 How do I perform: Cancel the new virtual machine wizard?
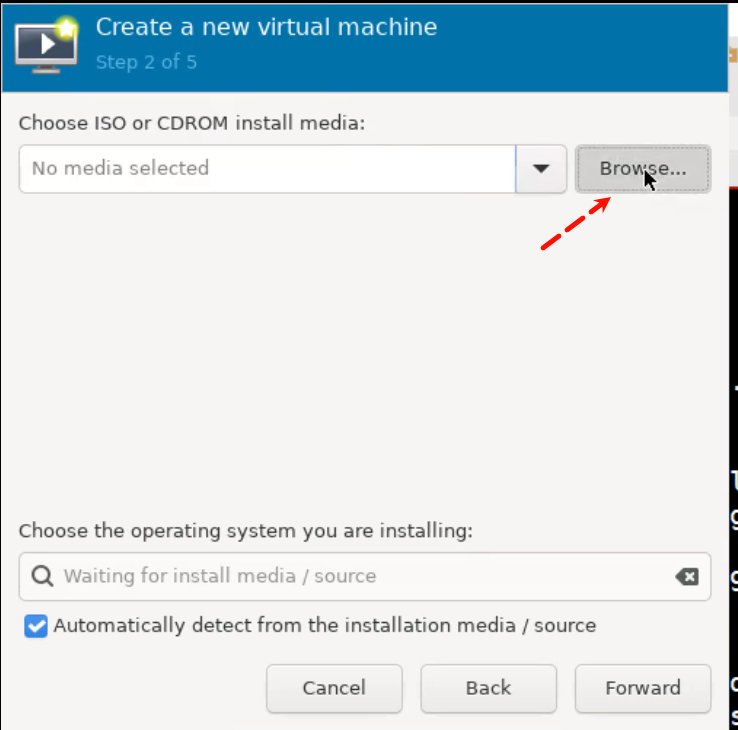point(334,688)
